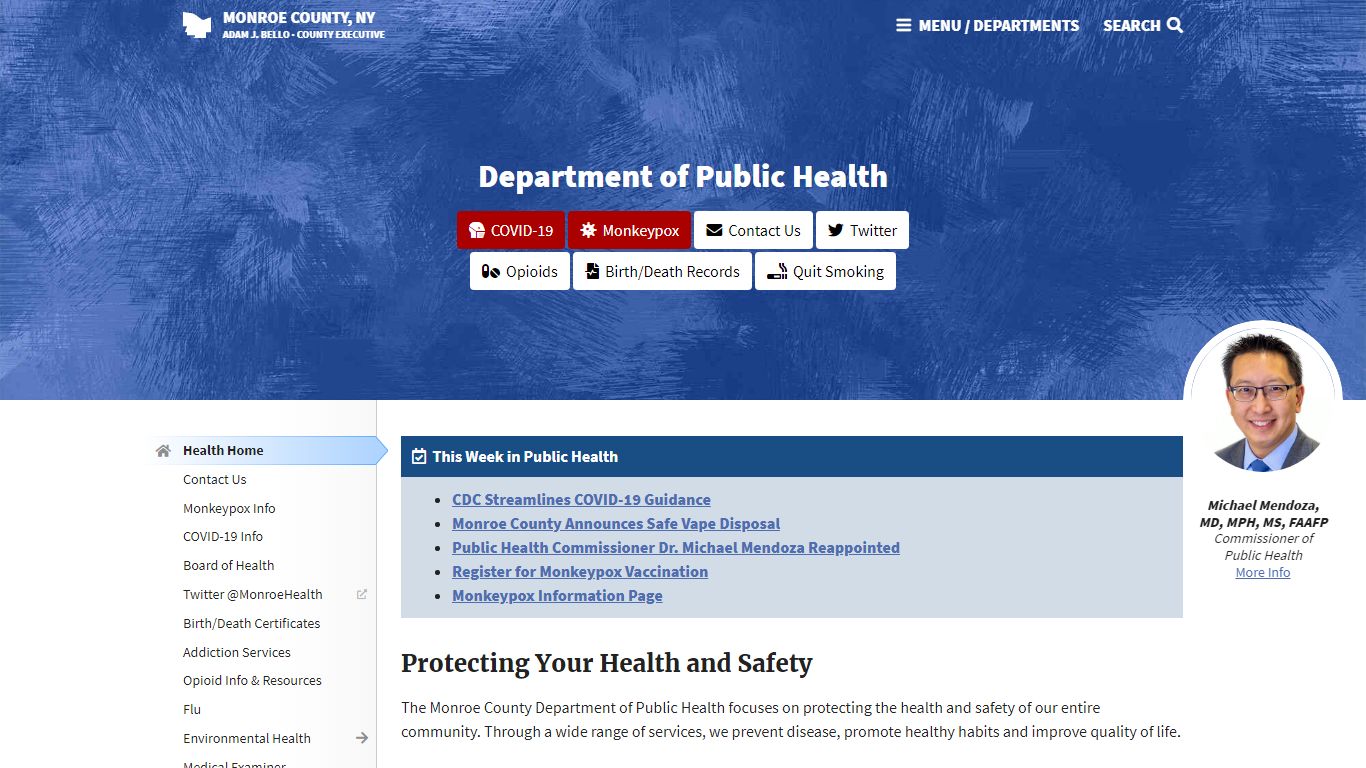Click the Opioids pills icon
Viewport: 1366px width, 768px height.
[491, 271]
